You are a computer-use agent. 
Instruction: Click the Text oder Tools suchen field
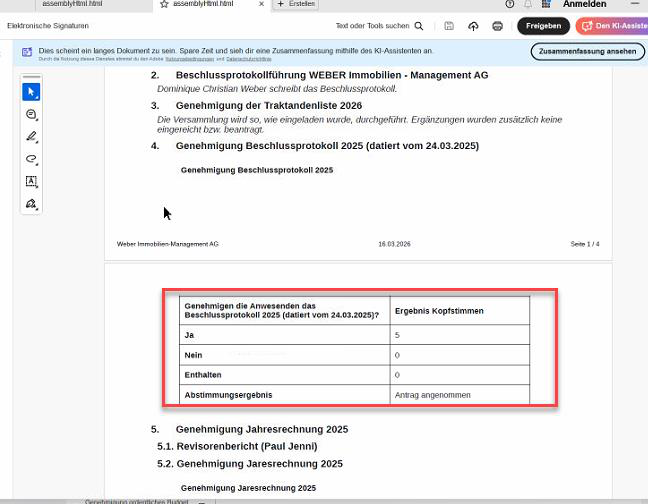(372, 26)
